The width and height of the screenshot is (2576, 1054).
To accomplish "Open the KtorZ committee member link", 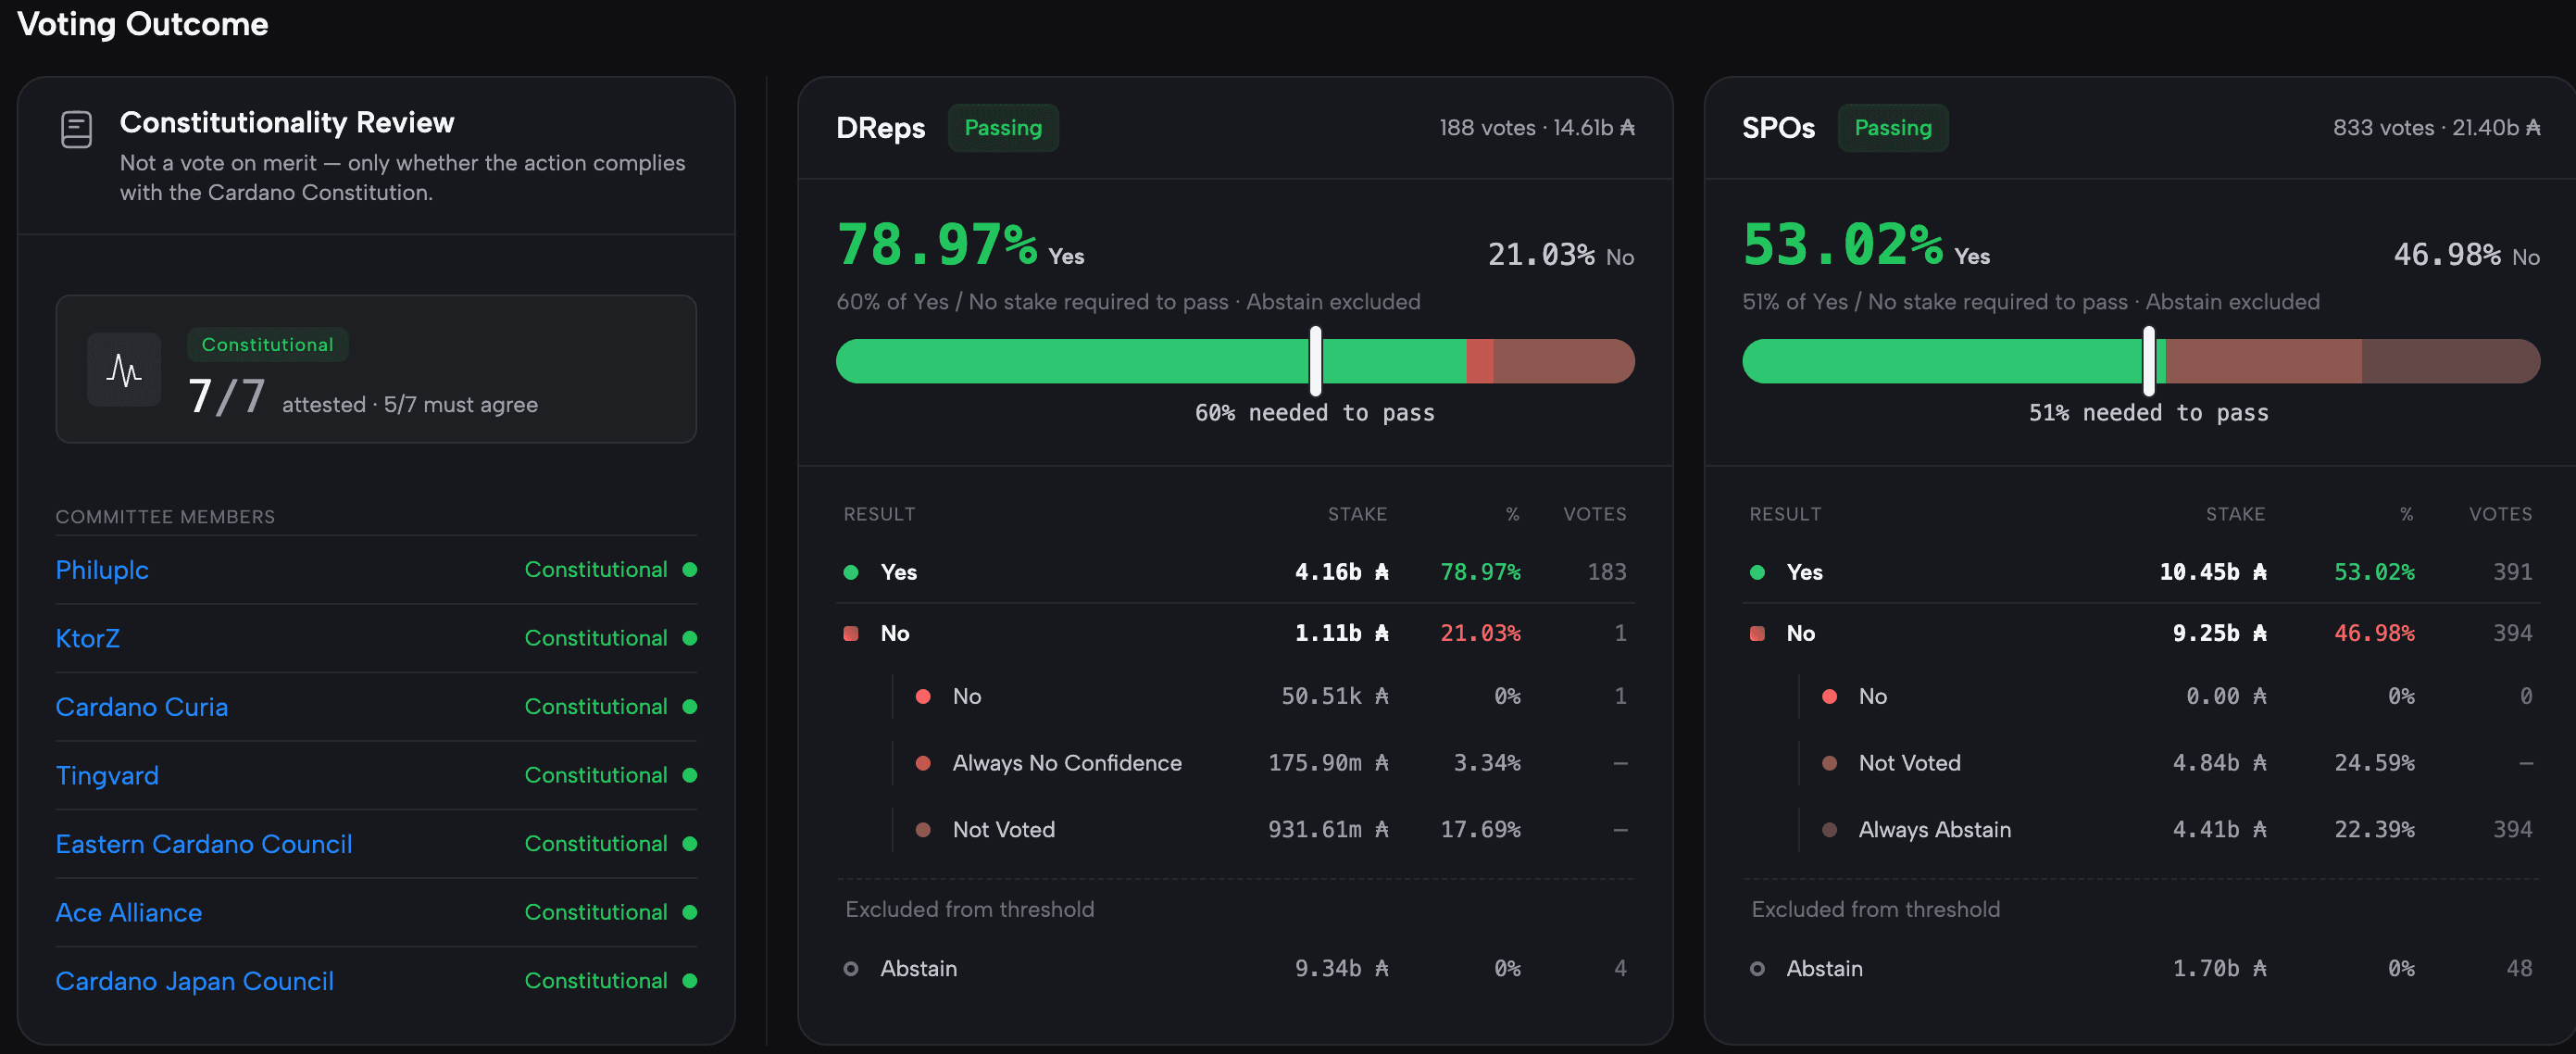I will point(88,638).
